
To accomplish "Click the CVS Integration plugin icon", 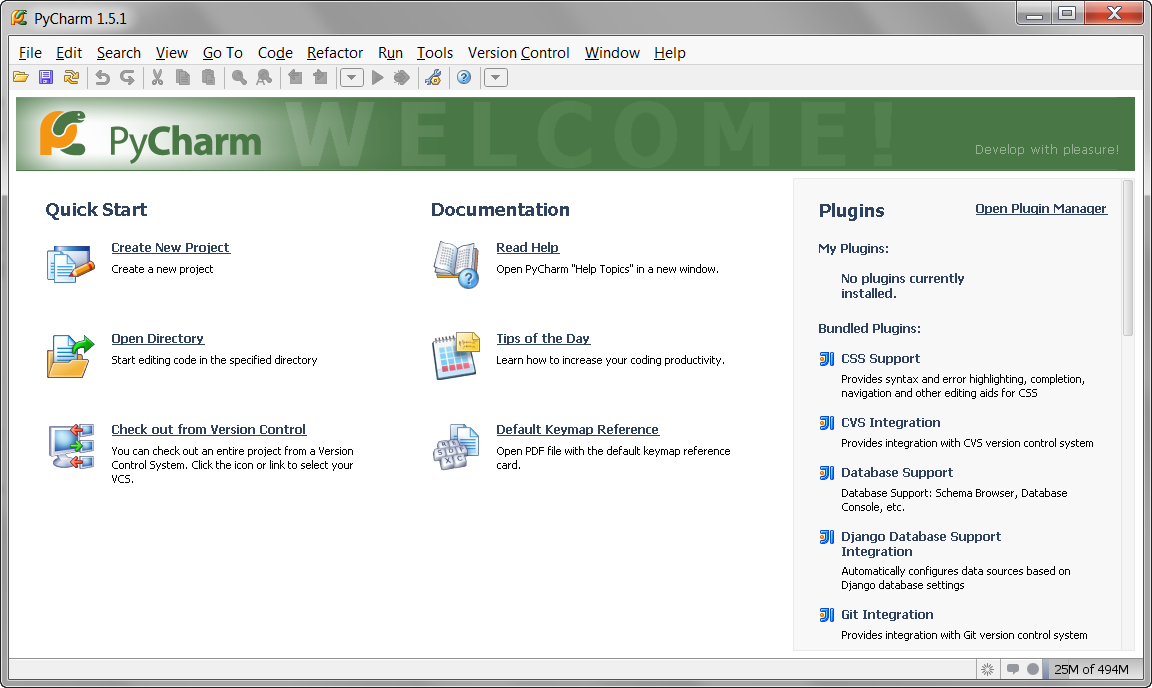I will (x=827, y=423).
